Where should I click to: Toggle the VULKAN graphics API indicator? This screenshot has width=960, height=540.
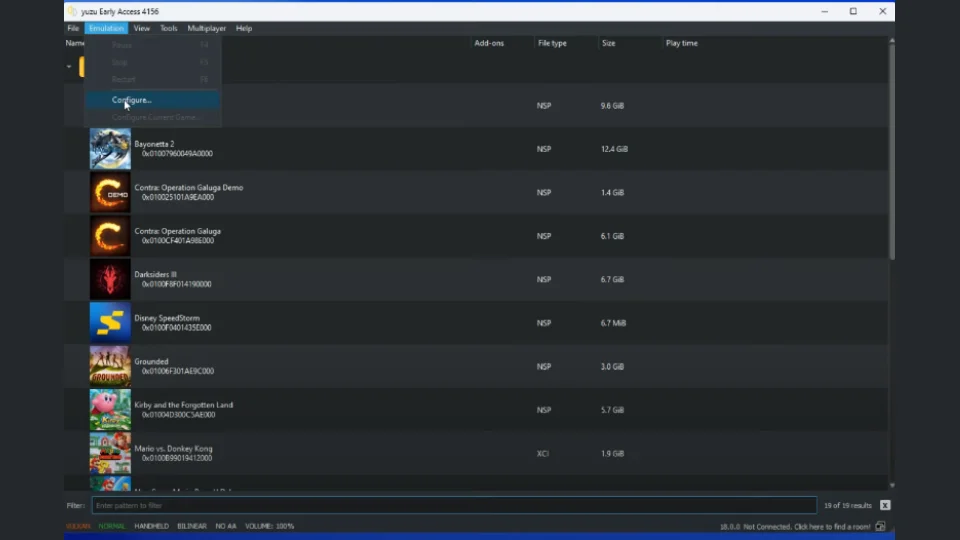coord(78,526)
